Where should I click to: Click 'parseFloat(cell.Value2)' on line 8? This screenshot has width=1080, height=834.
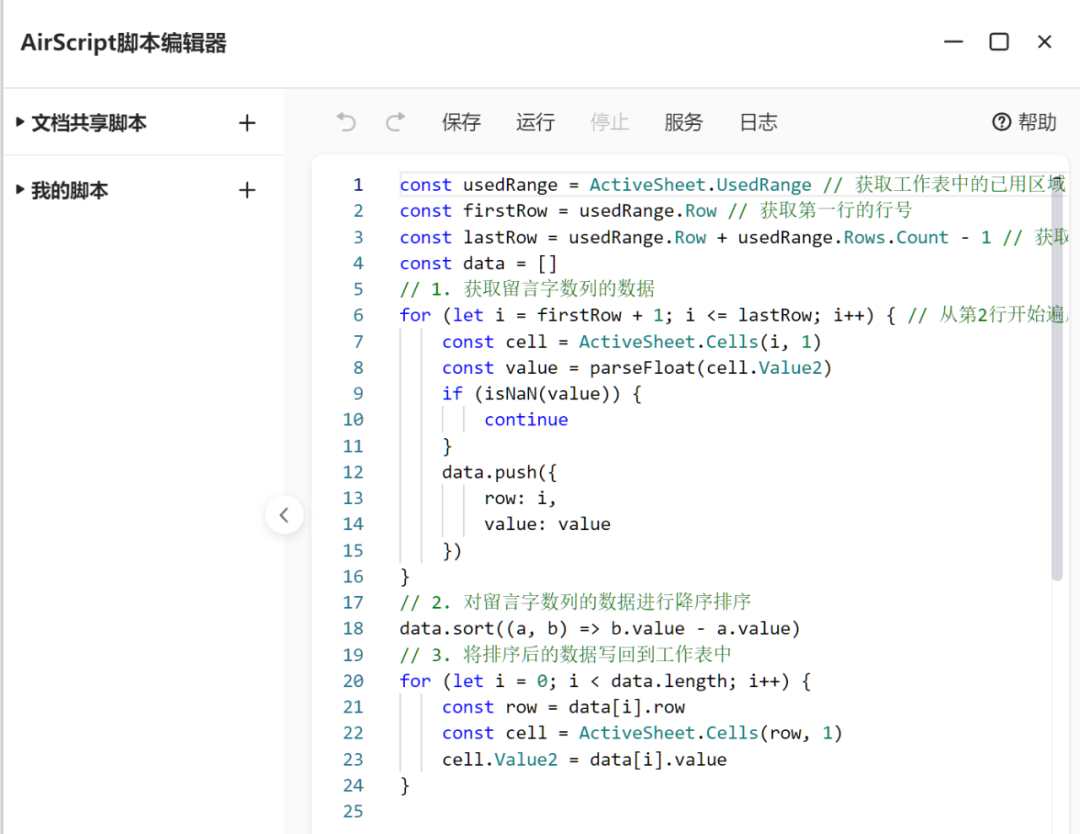[x=711, y=368]
